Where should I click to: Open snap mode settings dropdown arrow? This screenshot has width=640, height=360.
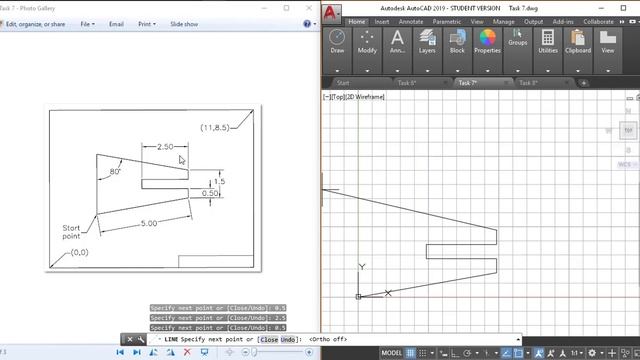coord(433,353)
